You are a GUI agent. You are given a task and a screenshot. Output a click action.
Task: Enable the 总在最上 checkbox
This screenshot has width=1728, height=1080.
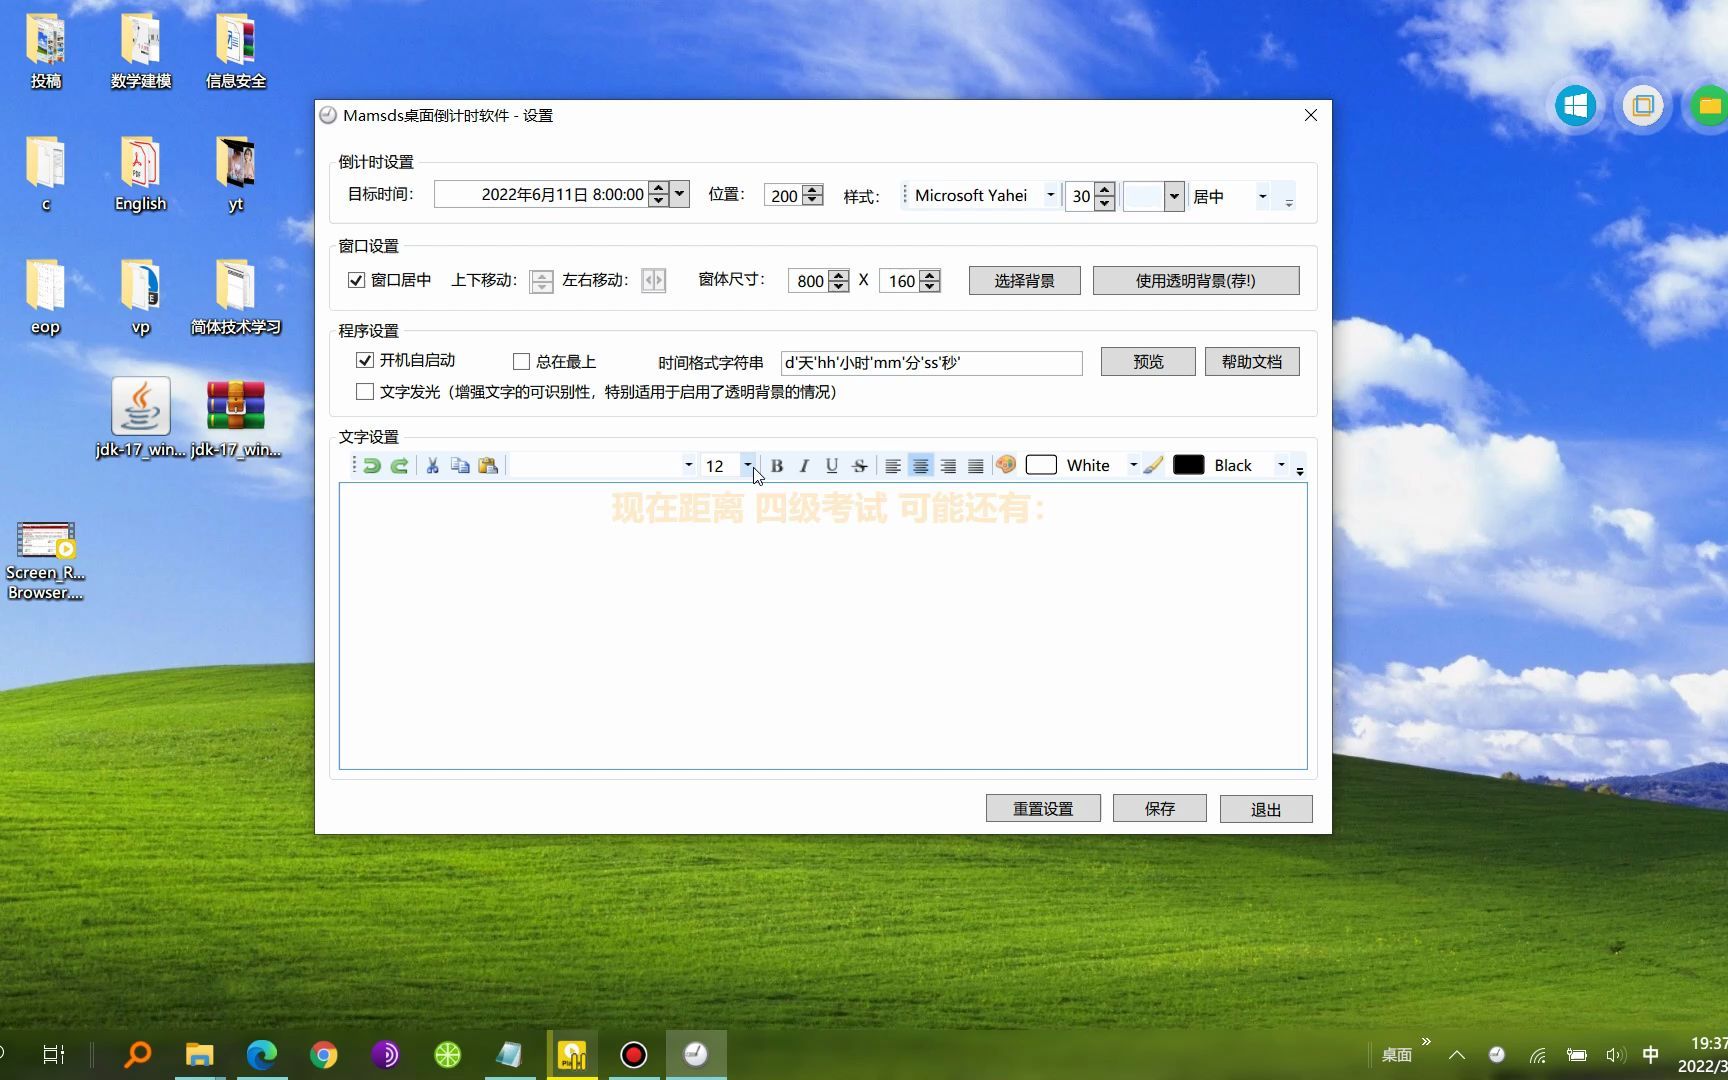pos(521,361)
